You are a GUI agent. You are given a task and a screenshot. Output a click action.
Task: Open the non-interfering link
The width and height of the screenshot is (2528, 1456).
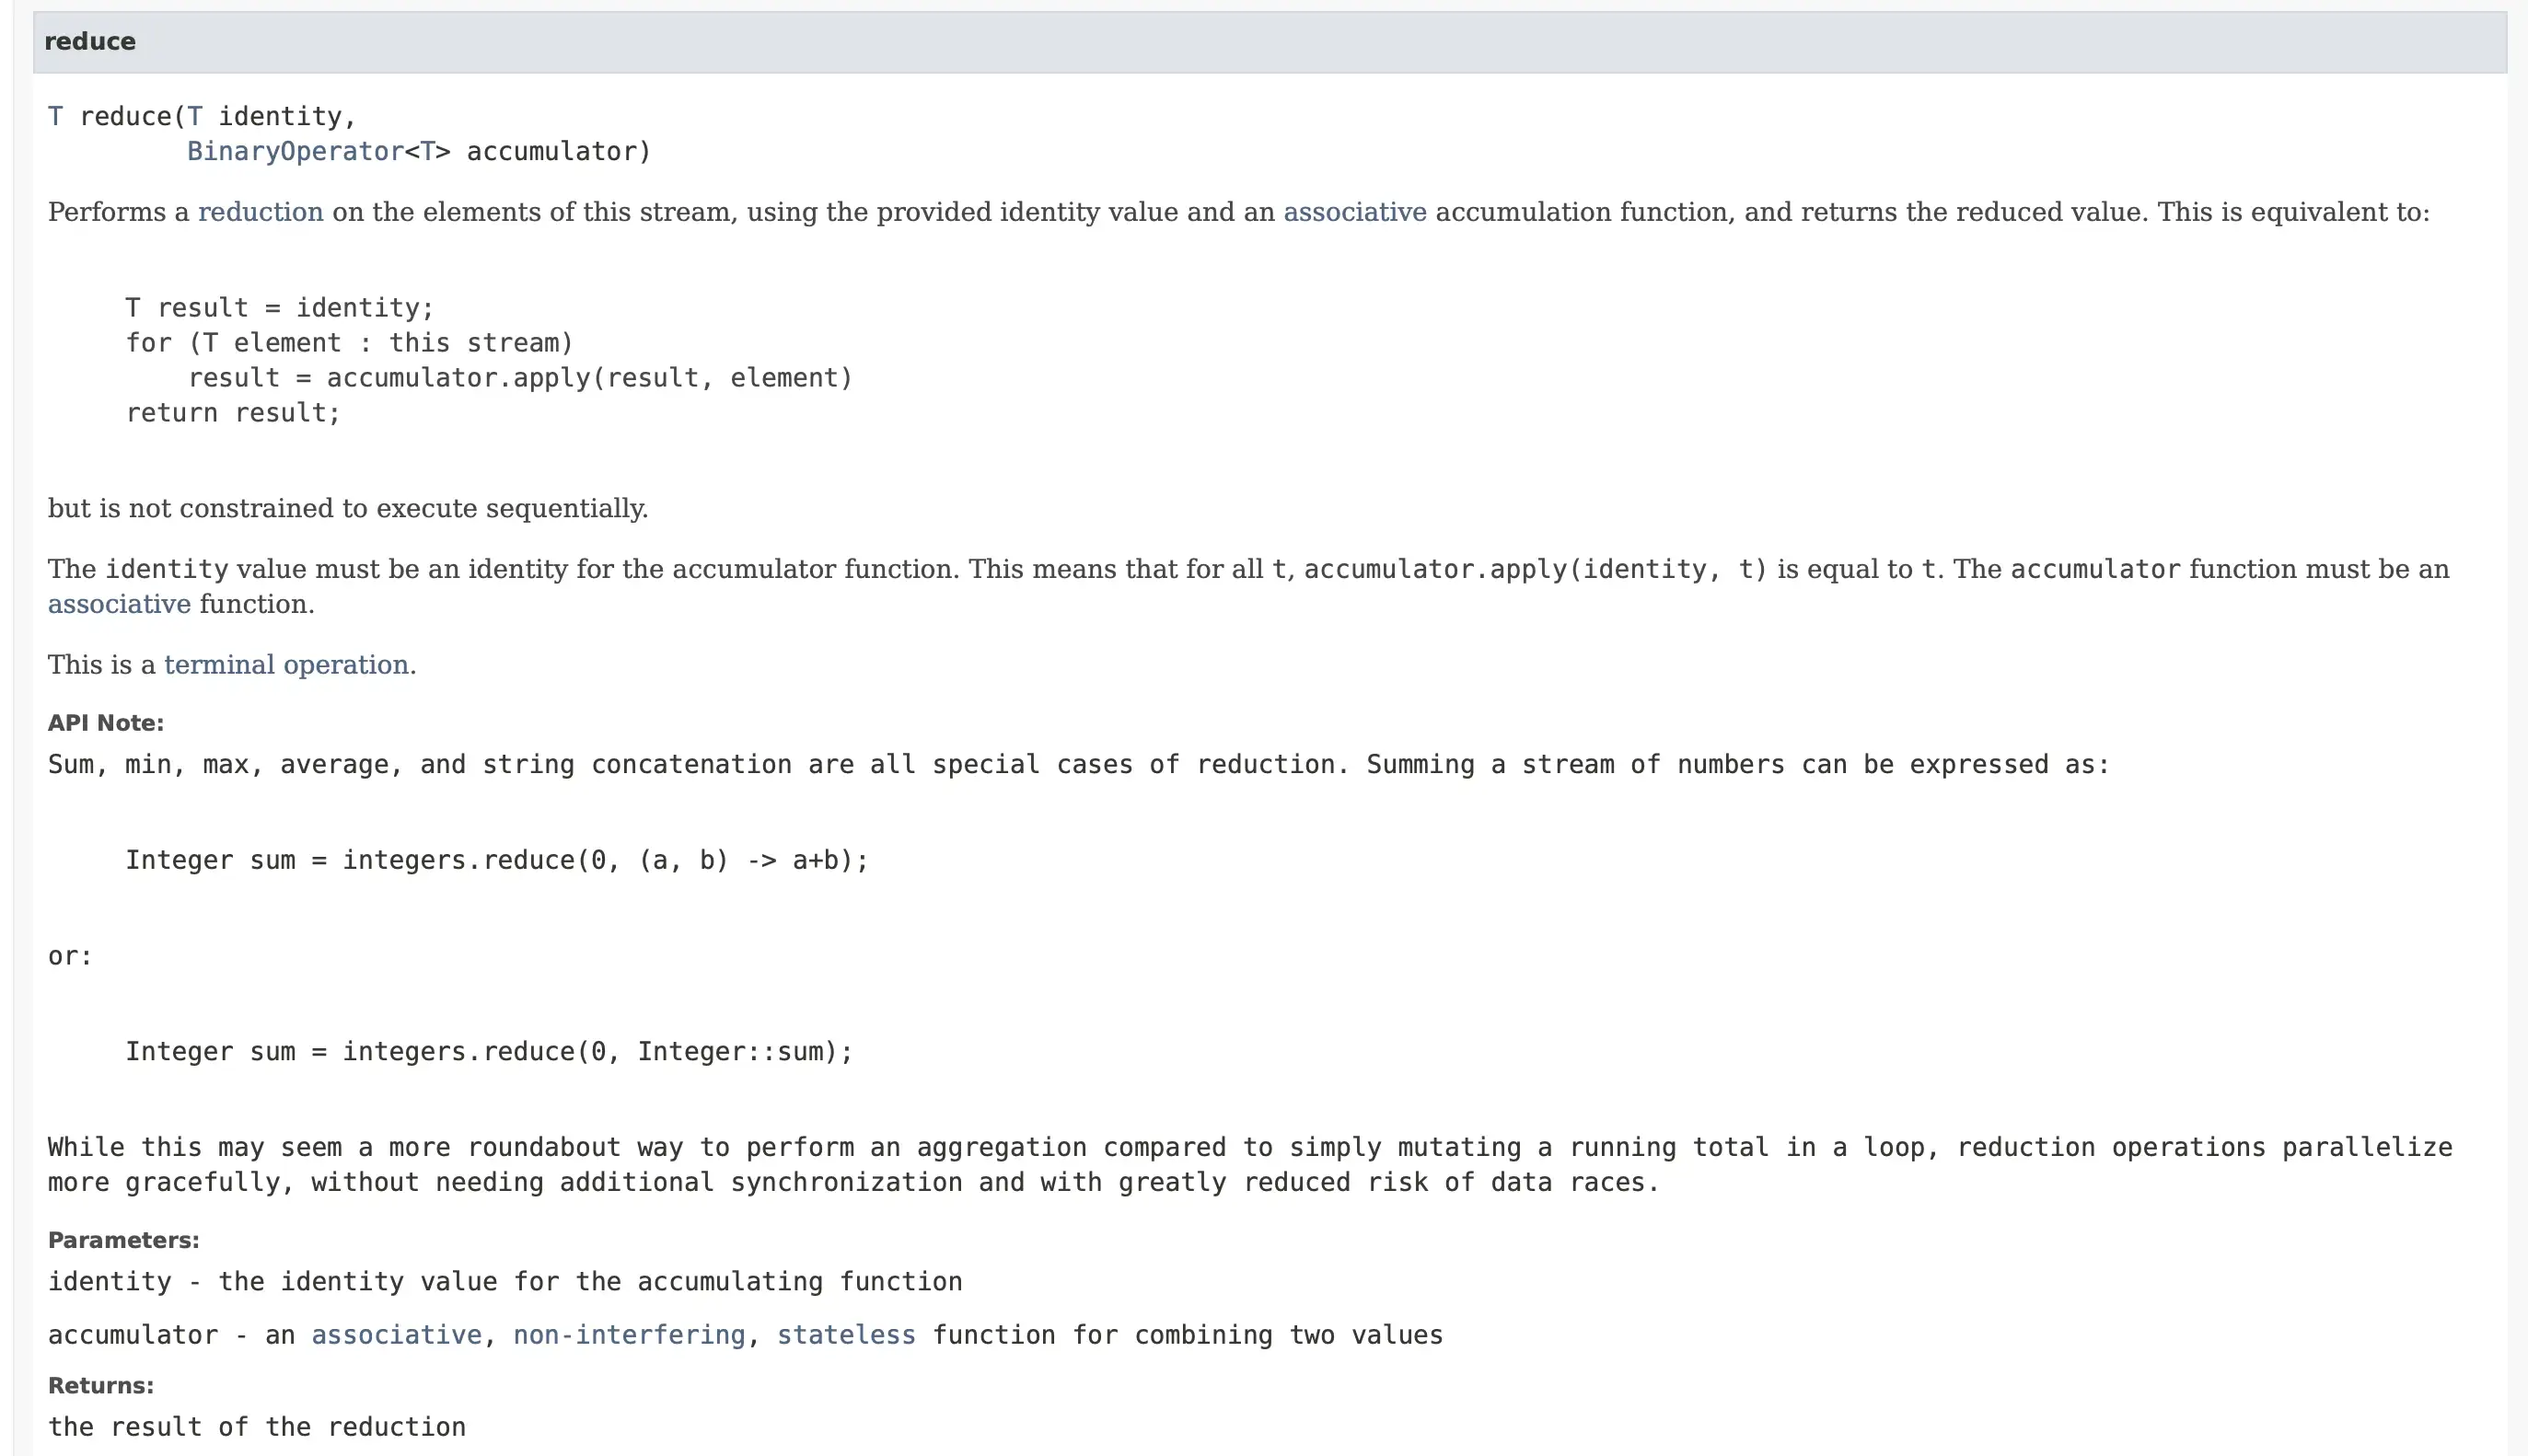(x=629, y=1335)
